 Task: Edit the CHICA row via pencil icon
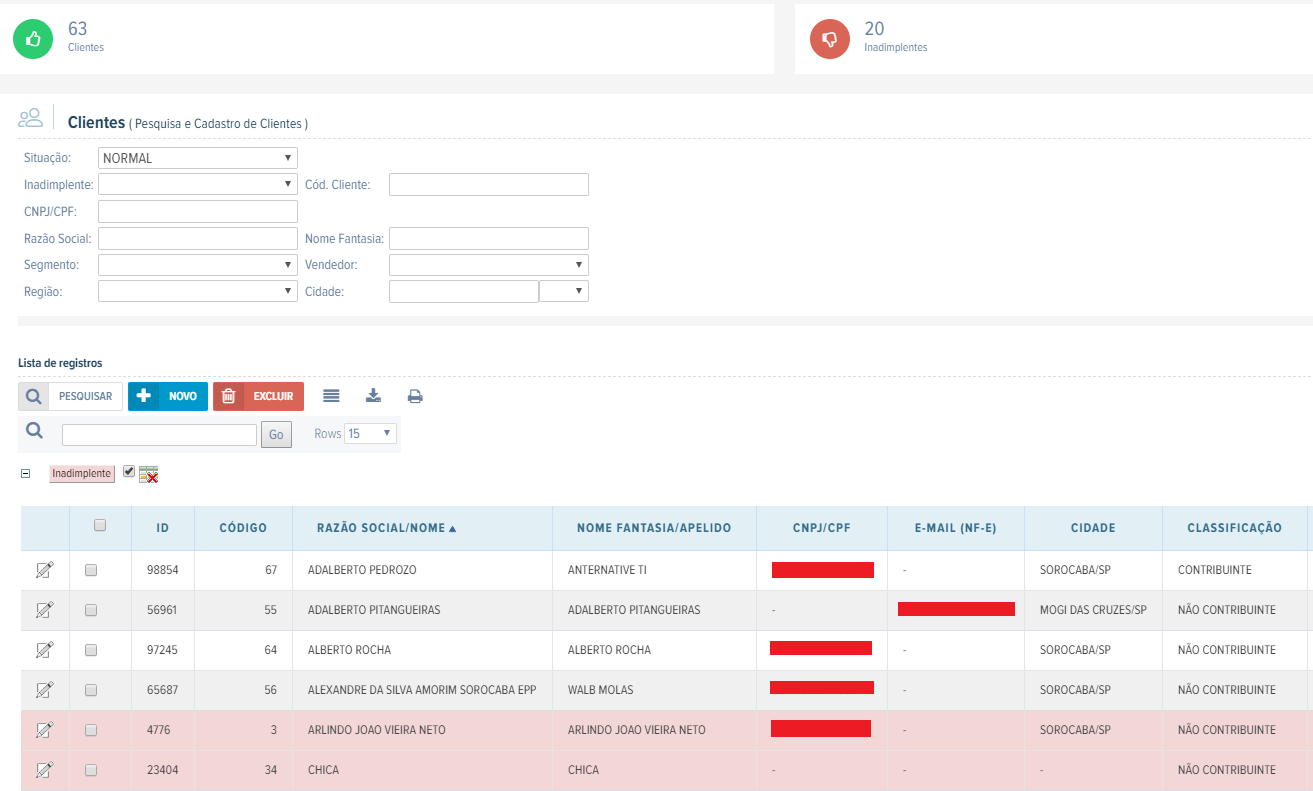(44, 770)
